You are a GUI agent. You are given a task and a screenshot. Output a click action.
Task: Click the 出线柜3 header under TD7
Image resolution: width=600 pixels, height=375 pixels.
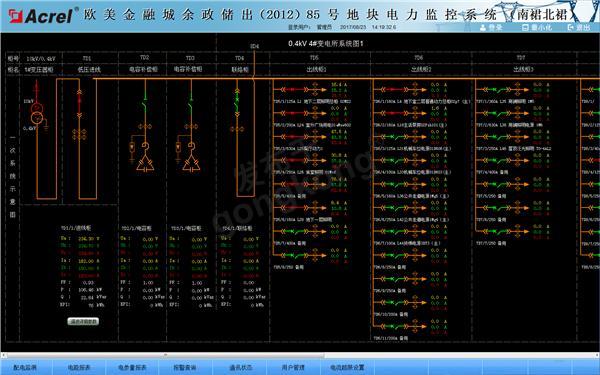(x=523, y=69)
